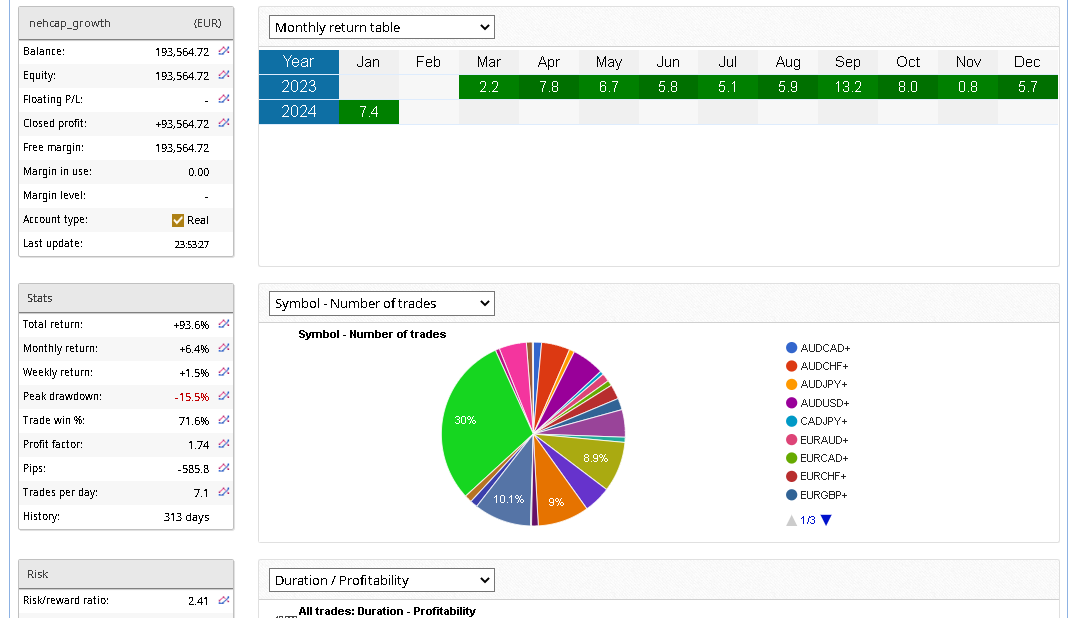Go to next legend page with down arrow
Viewport: 1086px width, 618px height.
(826, 520)
